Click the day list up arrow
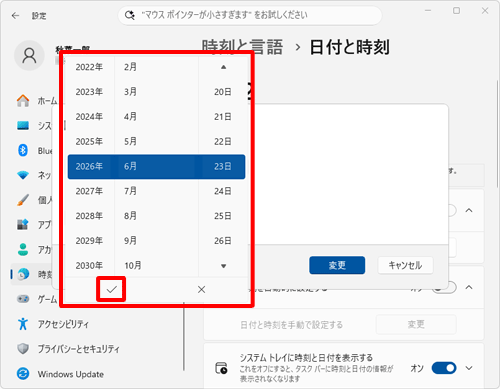The width and height of the screenshot is (500, 389). (223, 67)
